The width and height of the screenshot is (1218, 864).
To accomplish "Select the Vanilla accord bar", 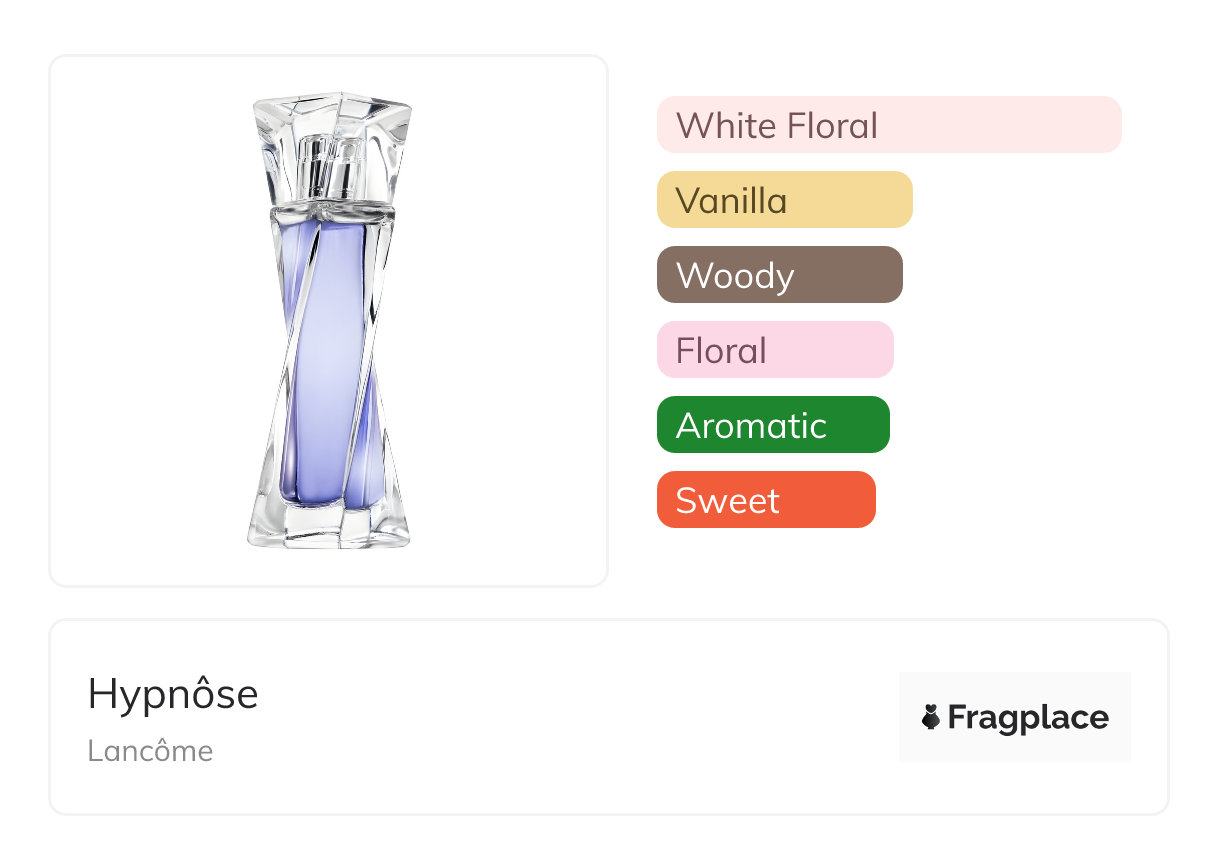I will pyautogui.click(x=785, y=200).
